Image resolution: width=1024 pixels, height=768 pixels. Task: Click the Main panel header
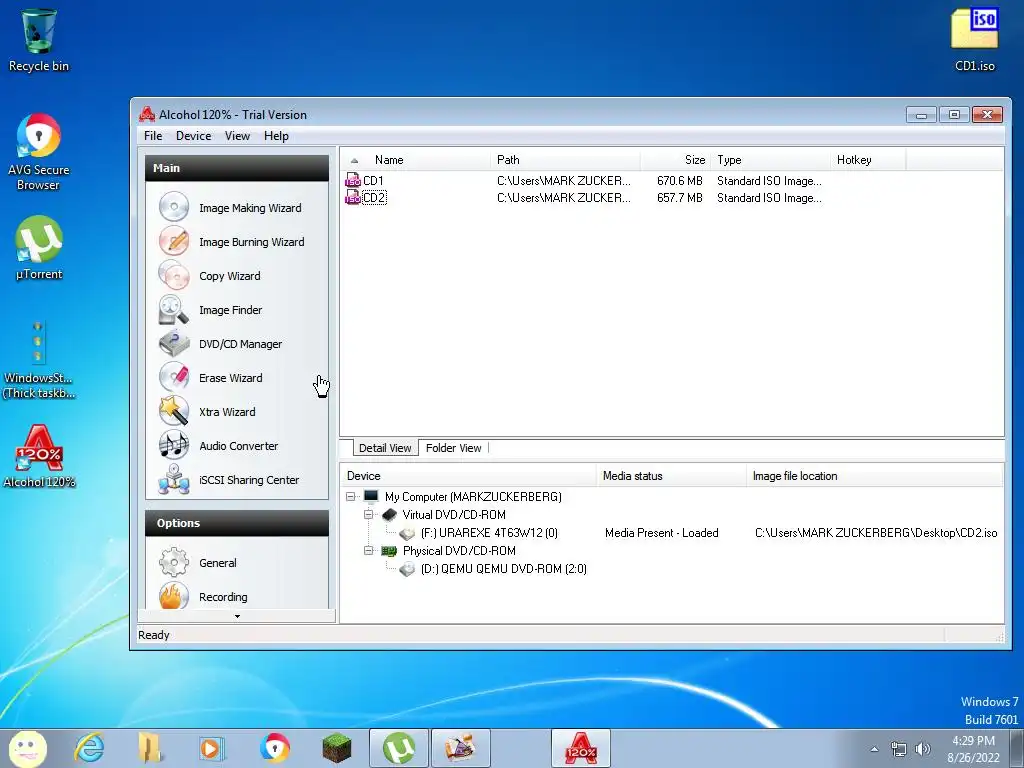click(x=237, y=168)
